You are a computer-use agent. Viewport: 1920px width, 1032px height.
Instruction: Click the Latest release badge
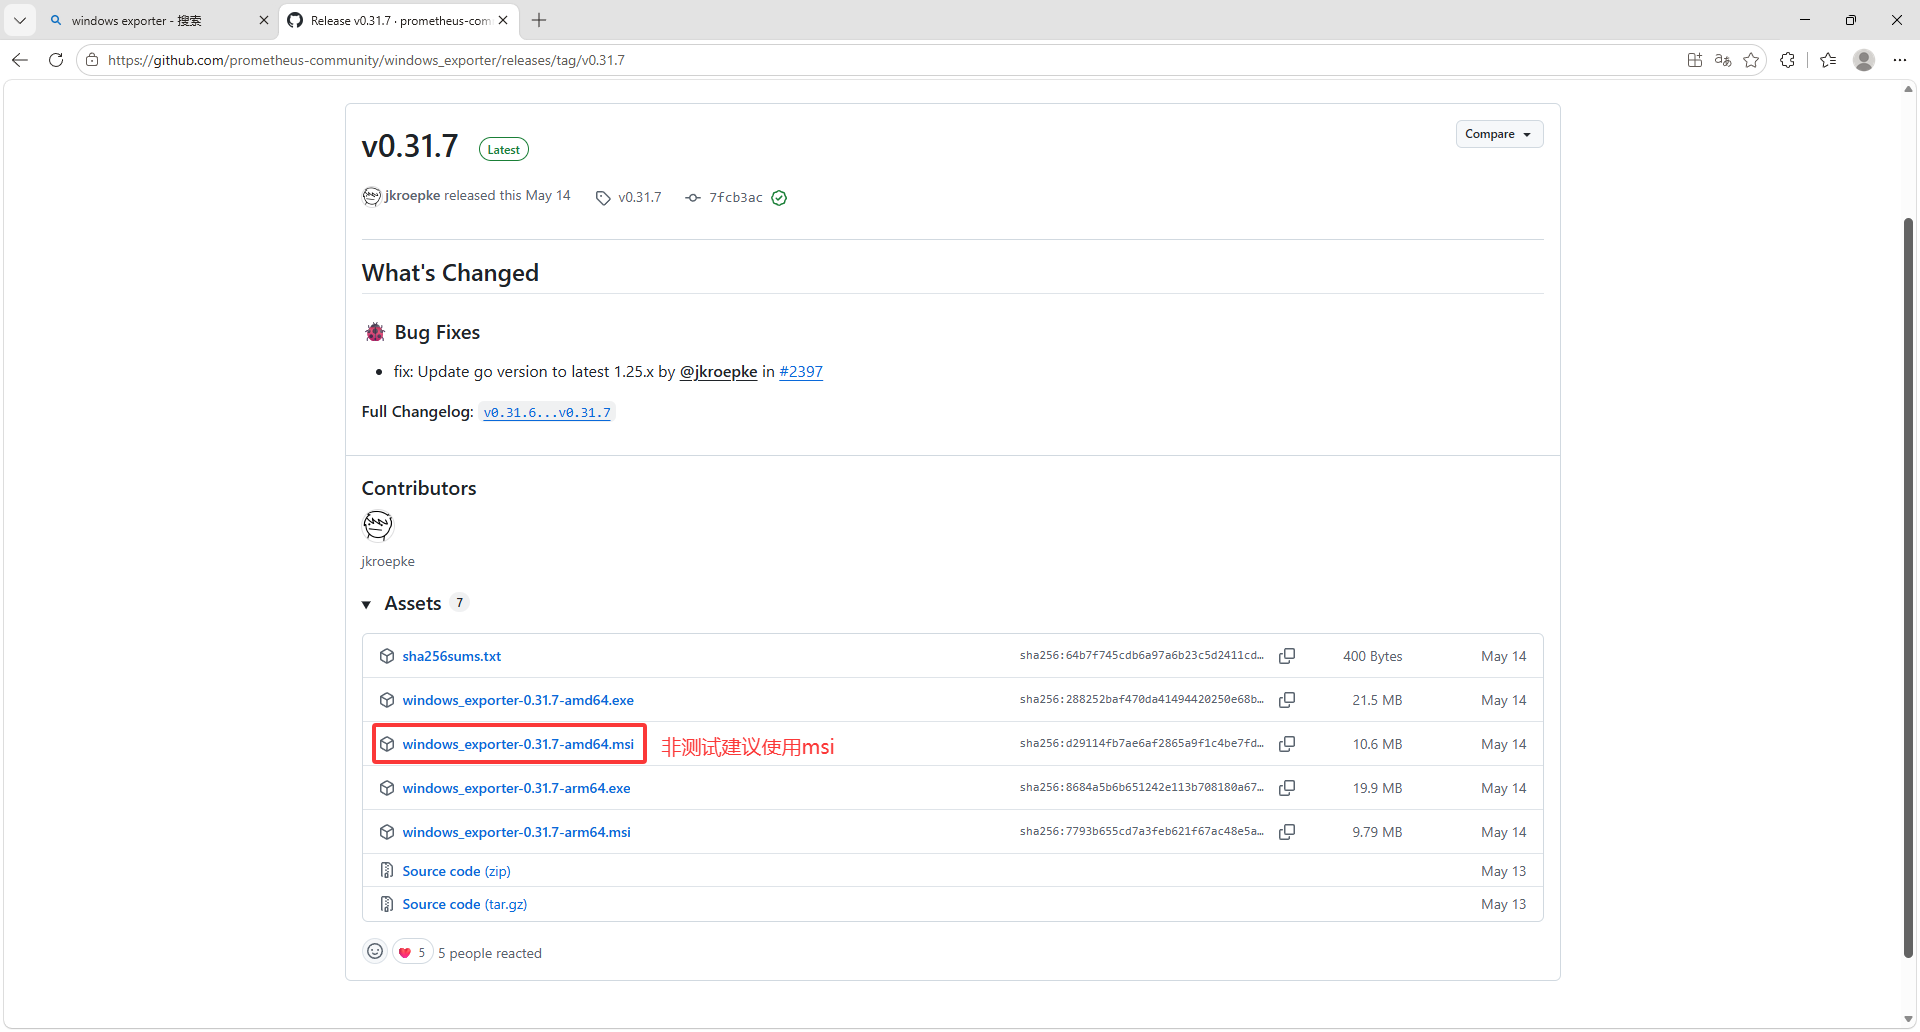[x=504, y=150]
